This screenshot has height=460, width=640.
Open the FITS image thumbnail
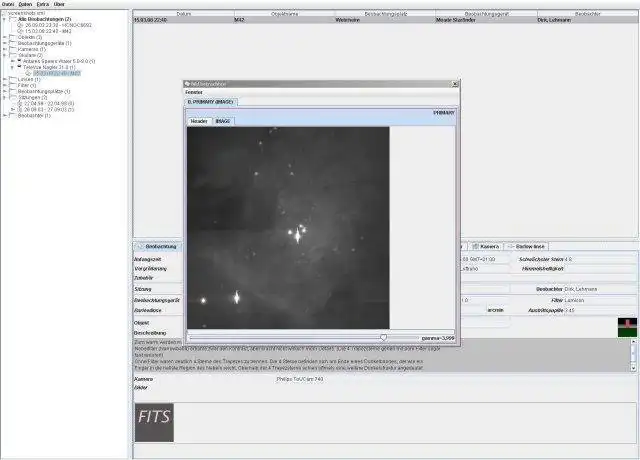click(154, 422)
